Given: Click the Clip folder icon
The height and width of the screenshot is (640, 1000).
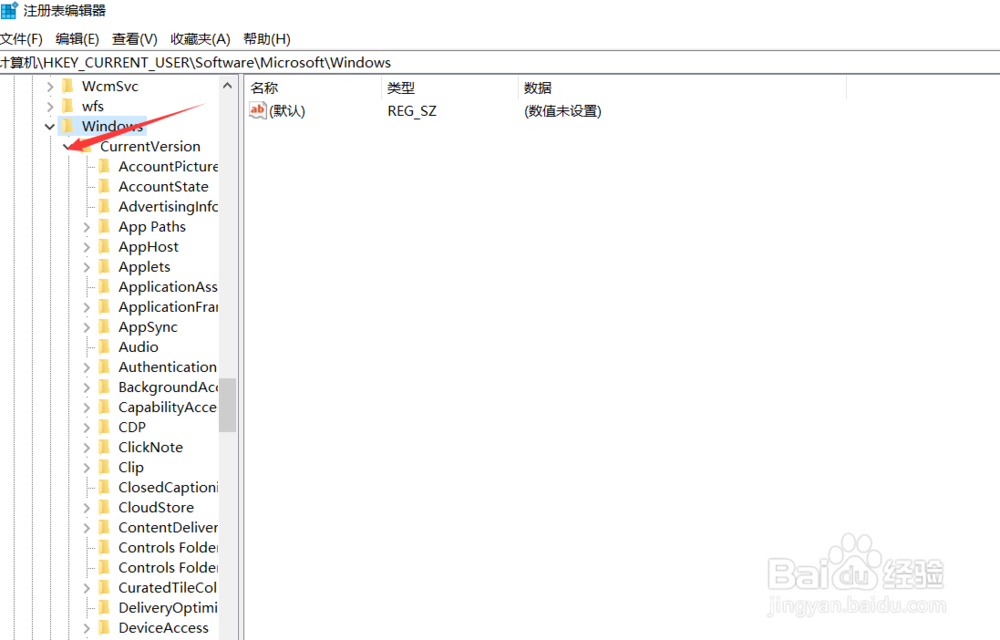Looking at the screenshot, I should tap(106, 466).
